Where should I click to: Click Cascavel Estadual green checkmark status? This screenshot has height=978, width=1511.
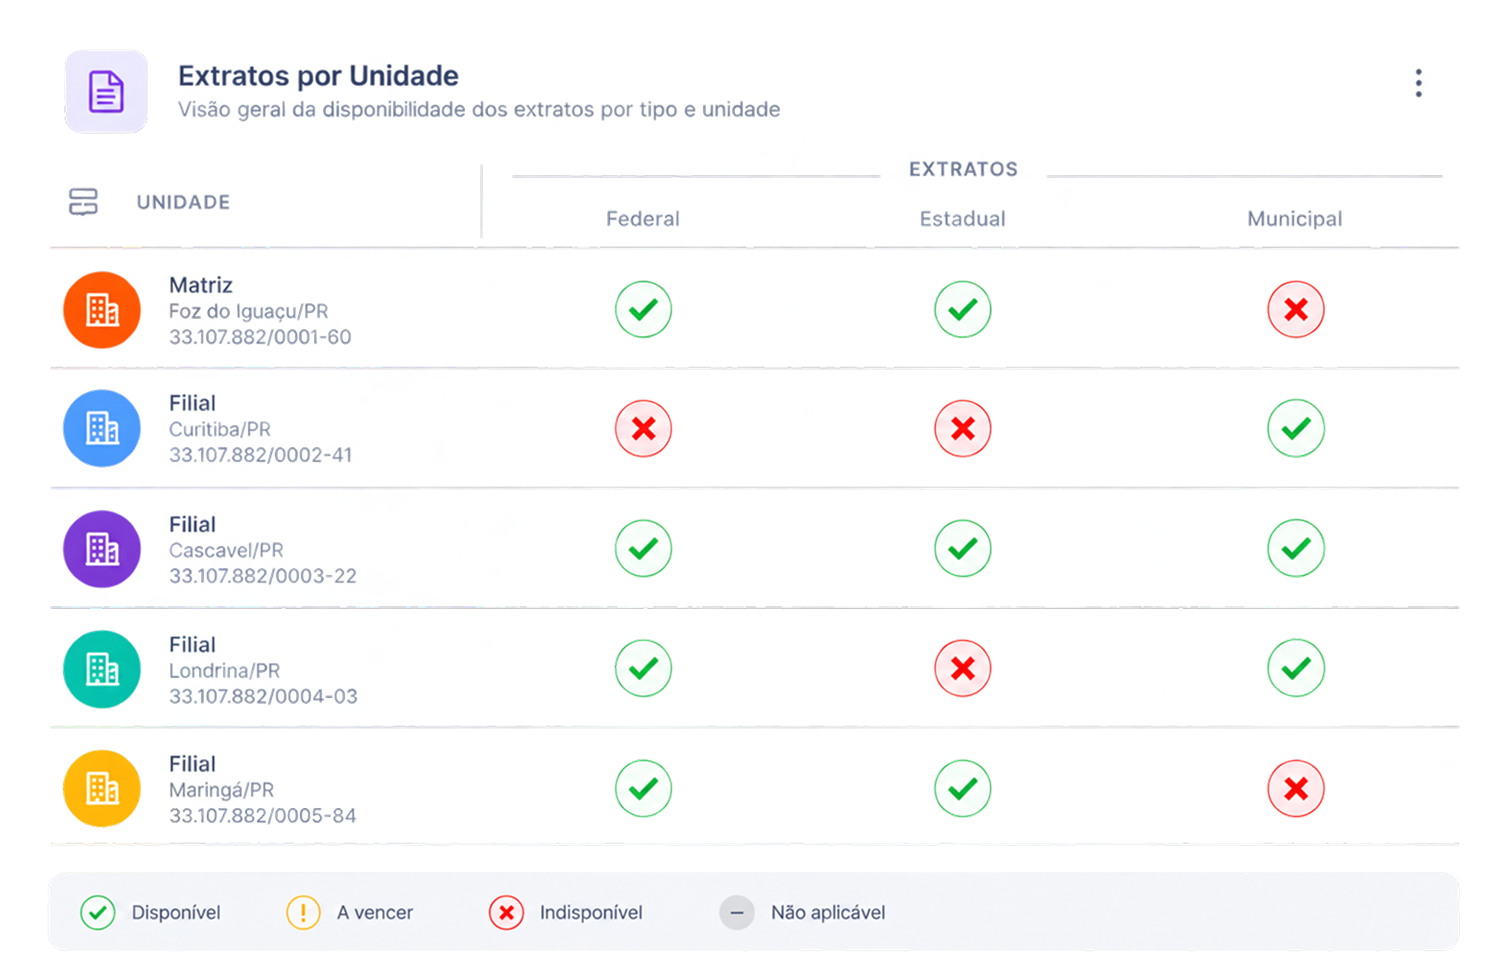[x=963, y=548]
